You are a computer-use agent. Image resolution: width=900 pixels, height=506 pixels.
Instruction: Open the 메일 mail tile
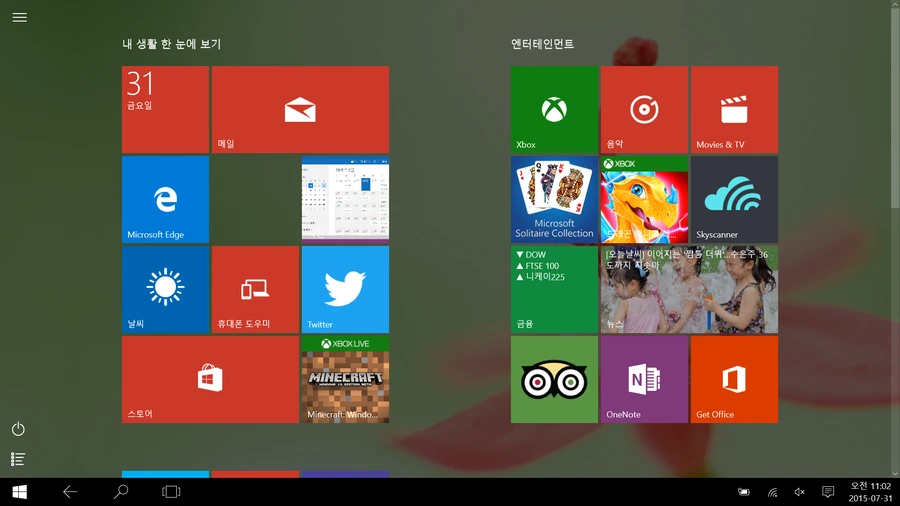pyautogui.click(x=300, y=110)
